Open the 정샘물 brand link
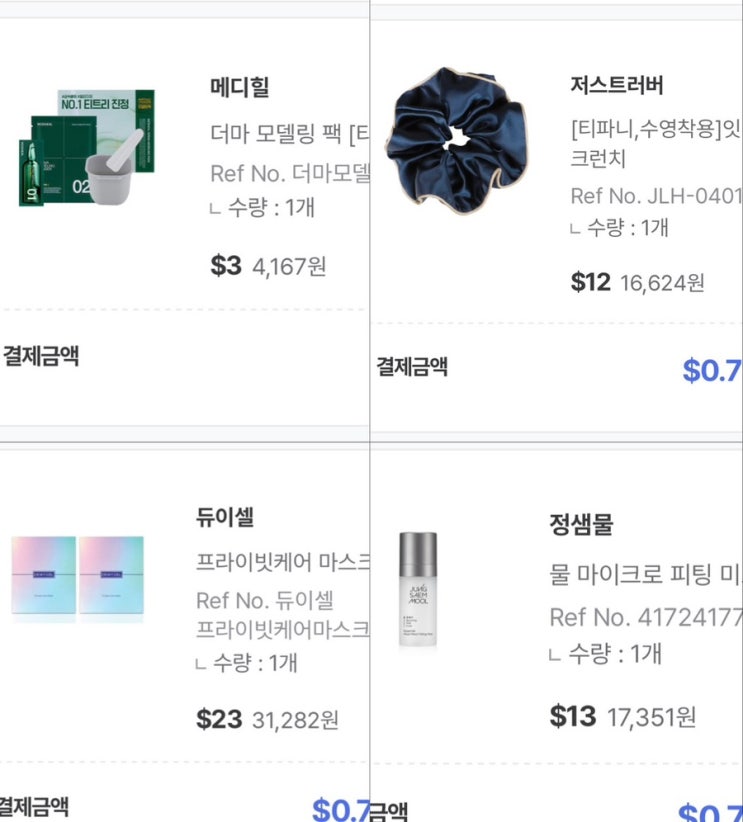This screenshot has width=743, height=822. (x=581, y=523)
